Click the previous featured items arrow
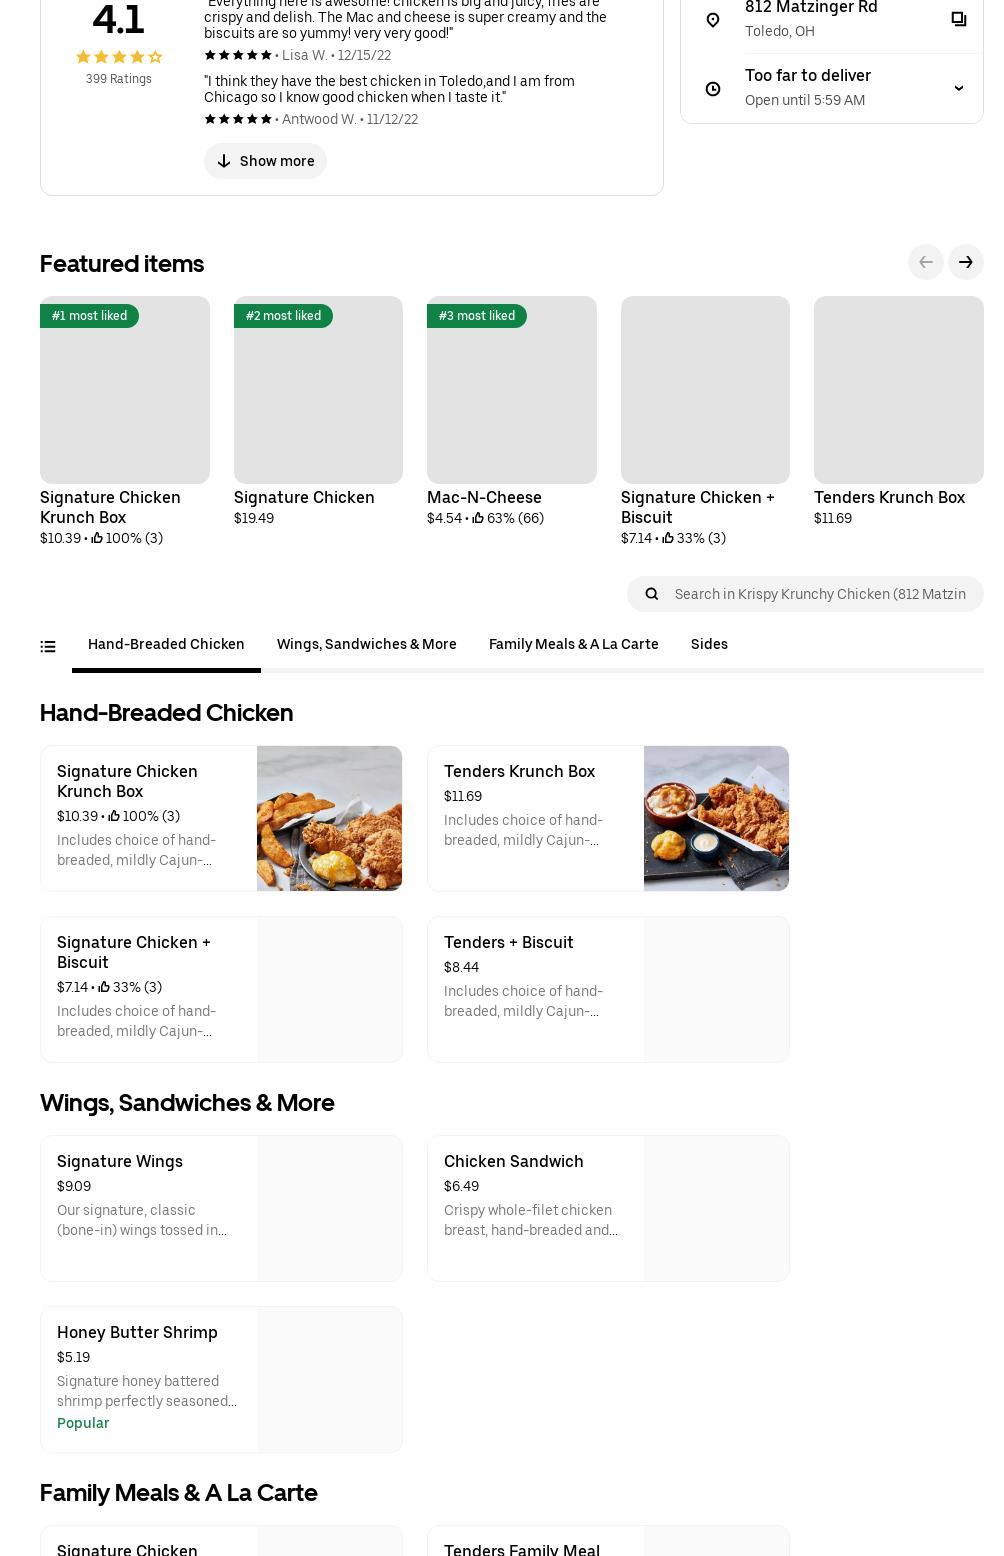The width and height of the screenshot is (1004, 1556). (925, 262)
